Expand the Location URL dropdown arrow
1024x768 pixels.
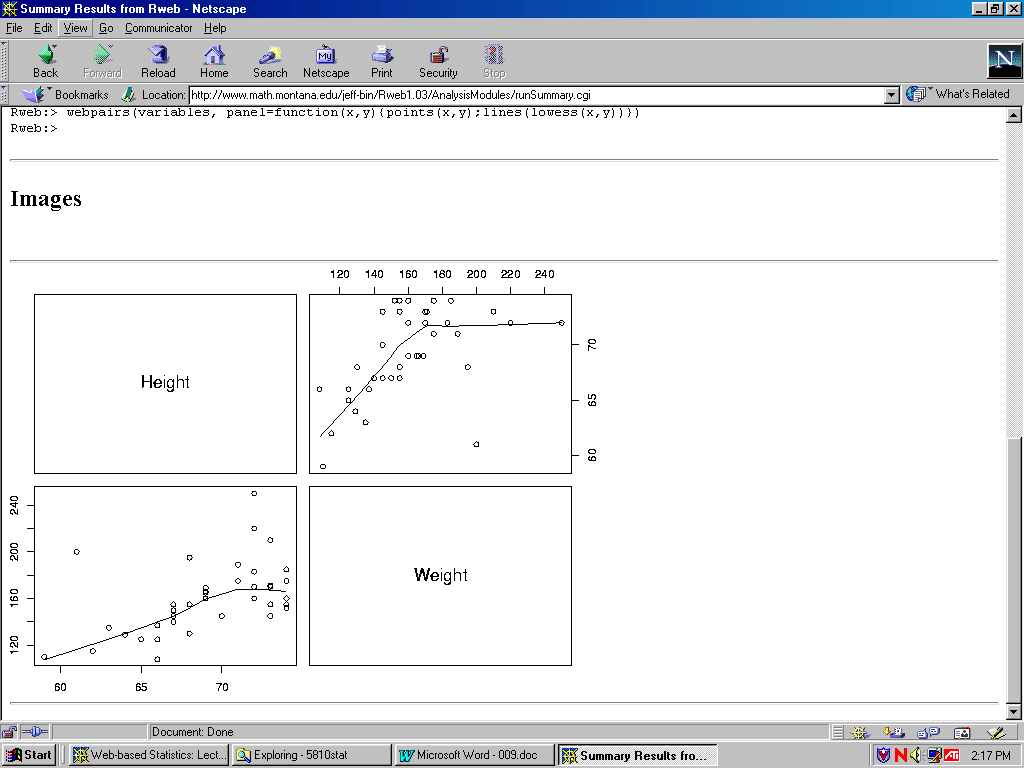point(892,95)
